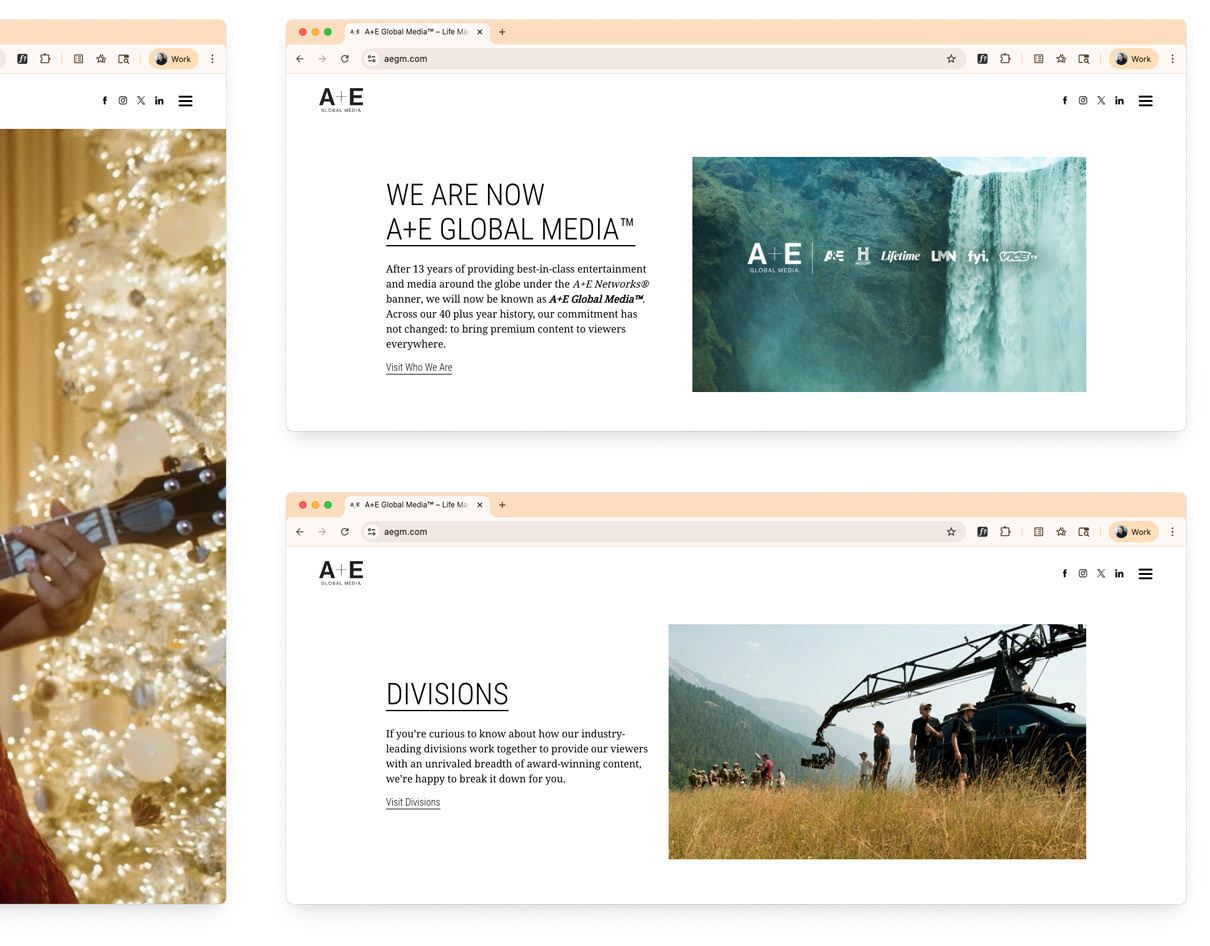Viewport: 1210px width, 946px height.
Task: Open Instagram icon in the waterfall page window
Action: [1082, 101]
